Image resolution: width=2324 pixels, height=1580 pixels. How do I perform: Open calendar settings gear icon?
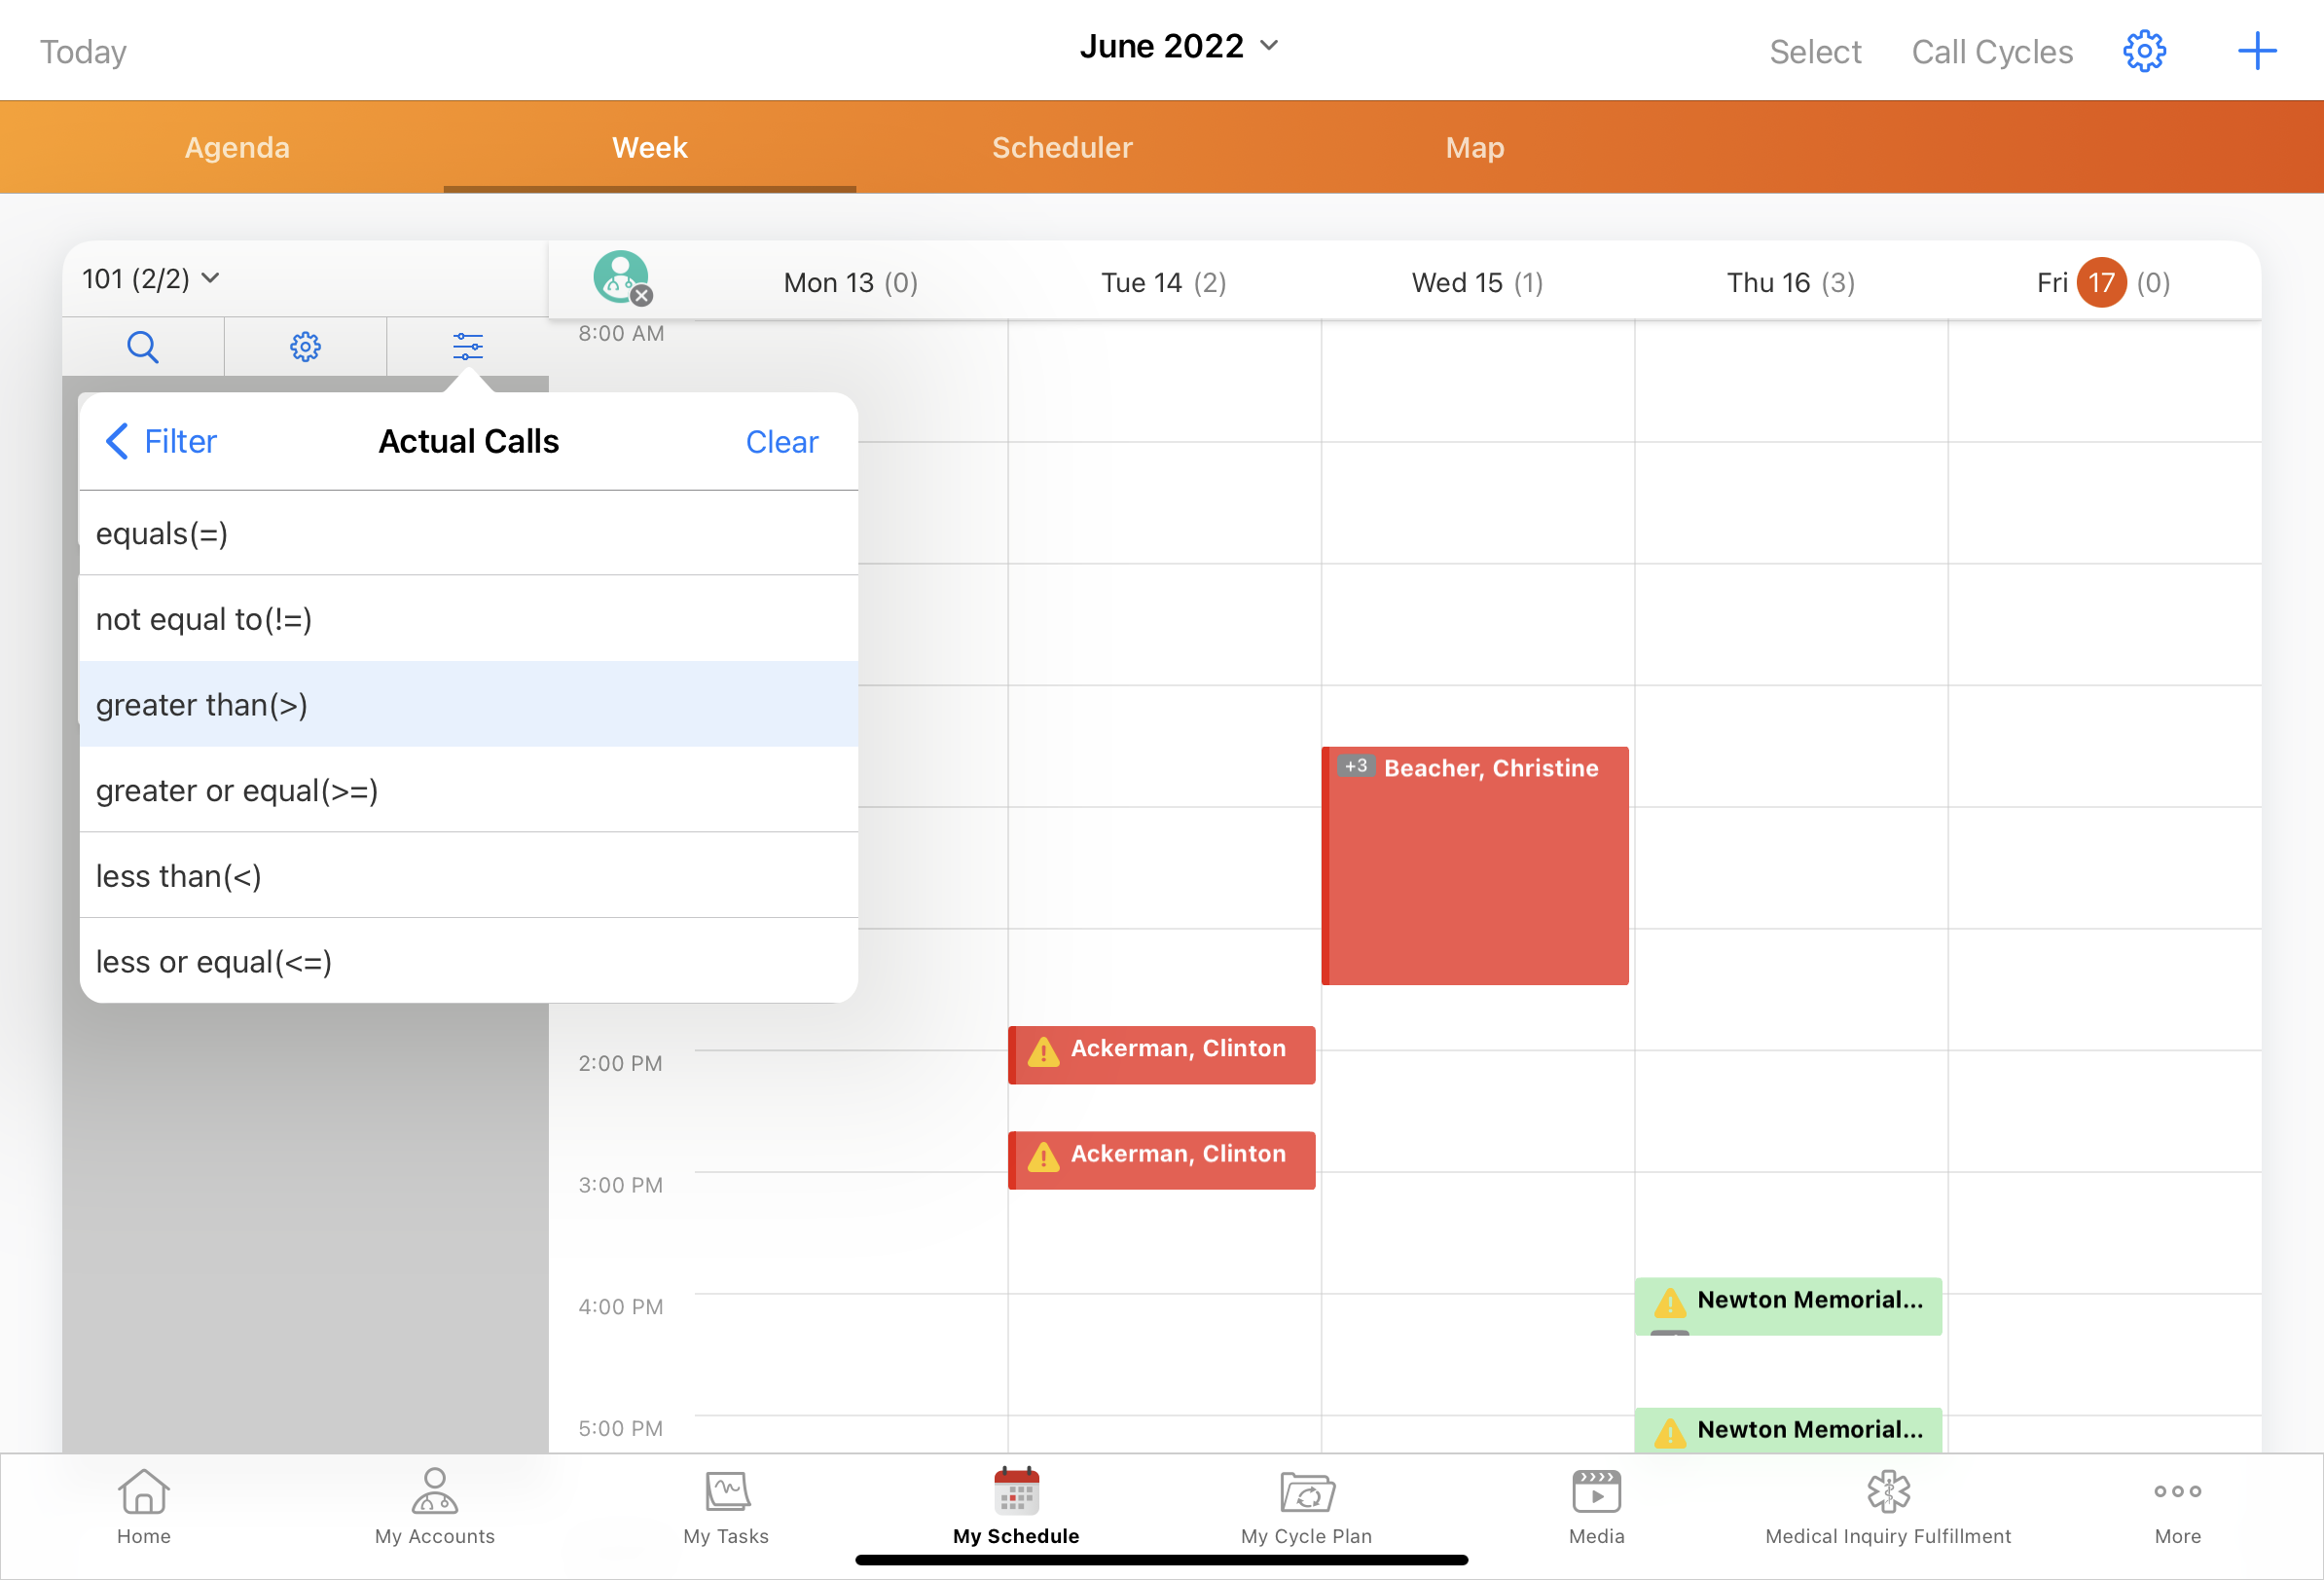click(2143, 51)
